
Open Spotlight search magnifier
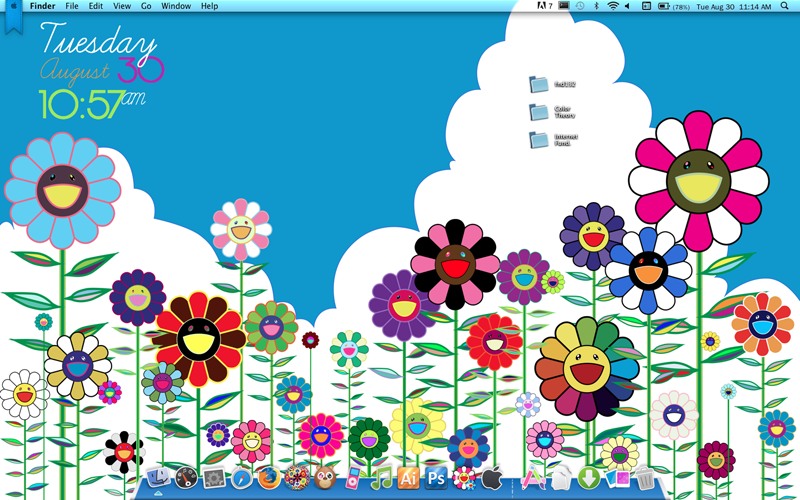[784, 6]
